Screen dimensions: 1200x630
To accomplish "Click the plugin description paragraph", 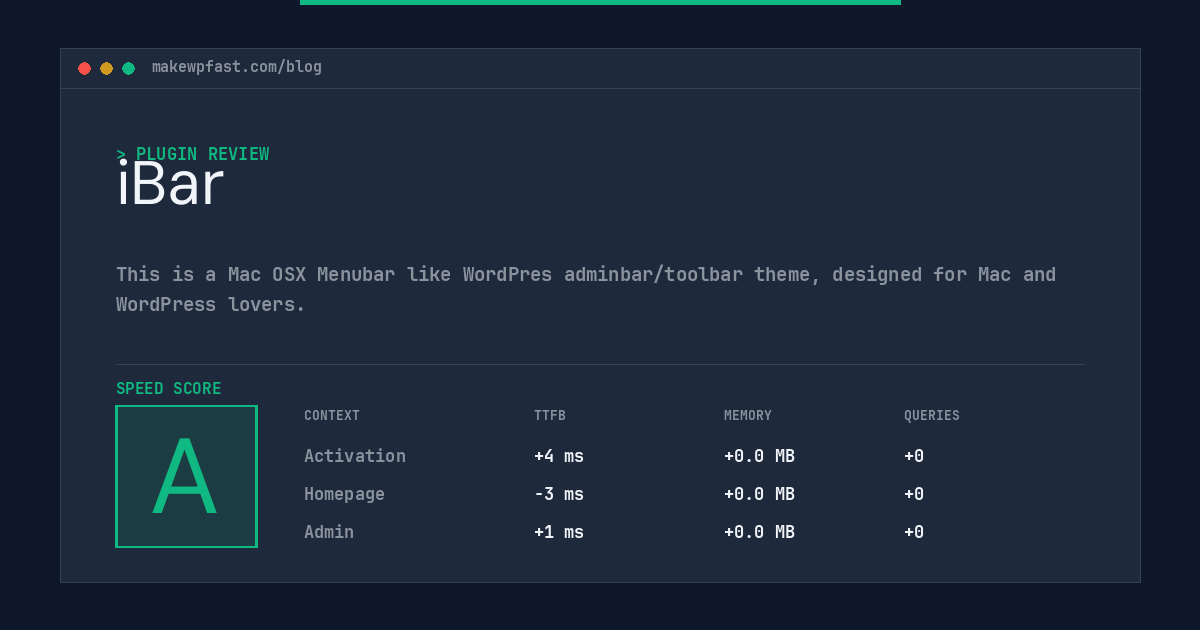I will coord(586,289).
